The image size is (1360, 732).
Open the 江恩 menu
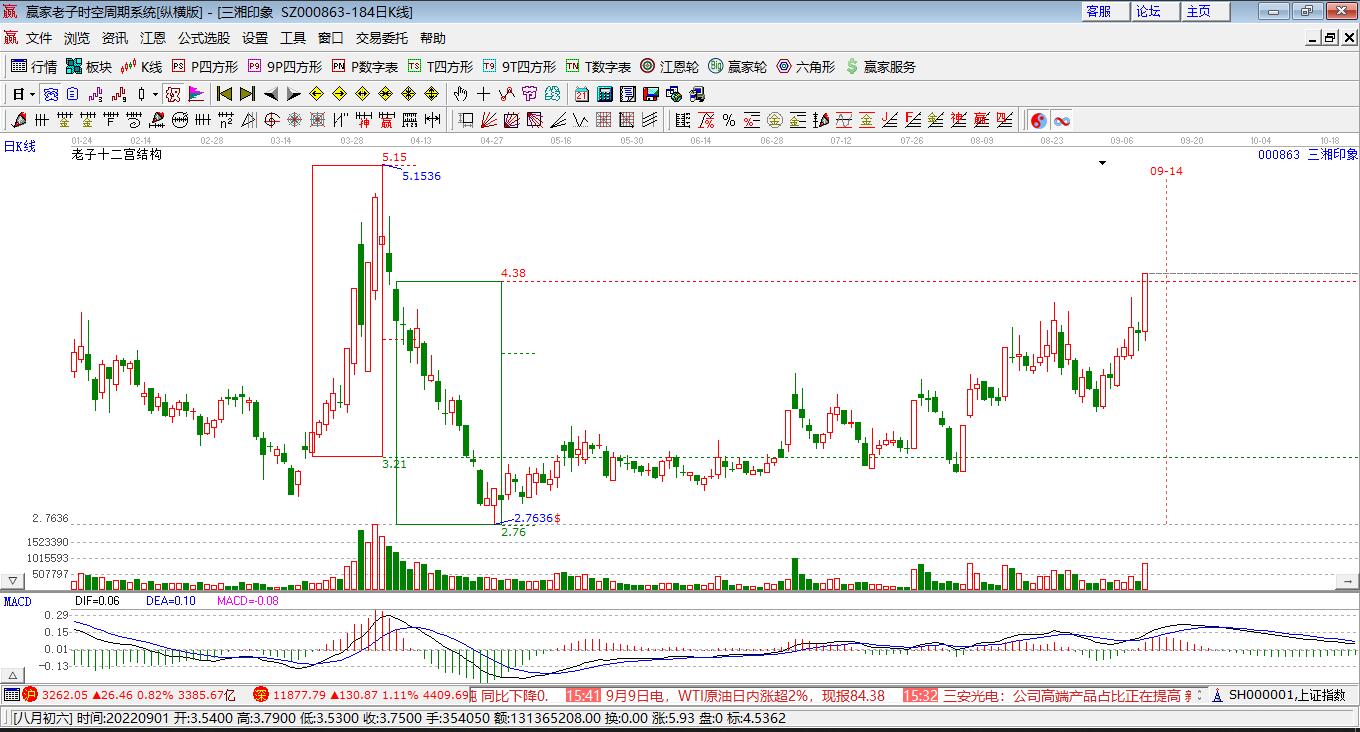(x=153, y=38)
